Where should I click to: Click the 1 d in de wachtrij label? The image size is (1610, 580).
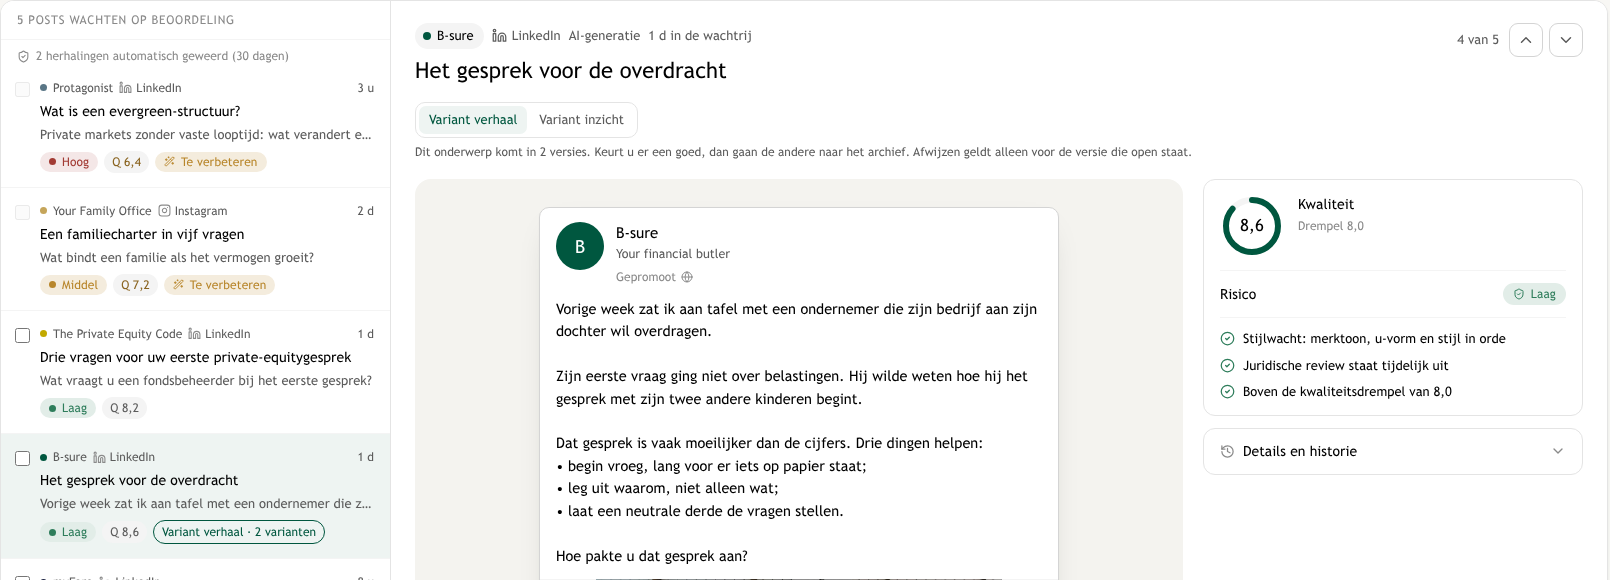point(700,36)
